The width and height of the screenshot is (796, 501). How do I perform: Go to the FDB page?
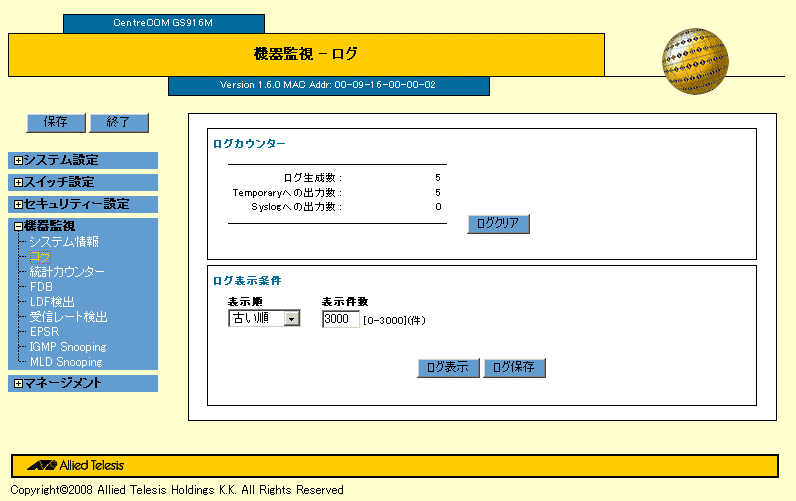[x=42, y=287]
